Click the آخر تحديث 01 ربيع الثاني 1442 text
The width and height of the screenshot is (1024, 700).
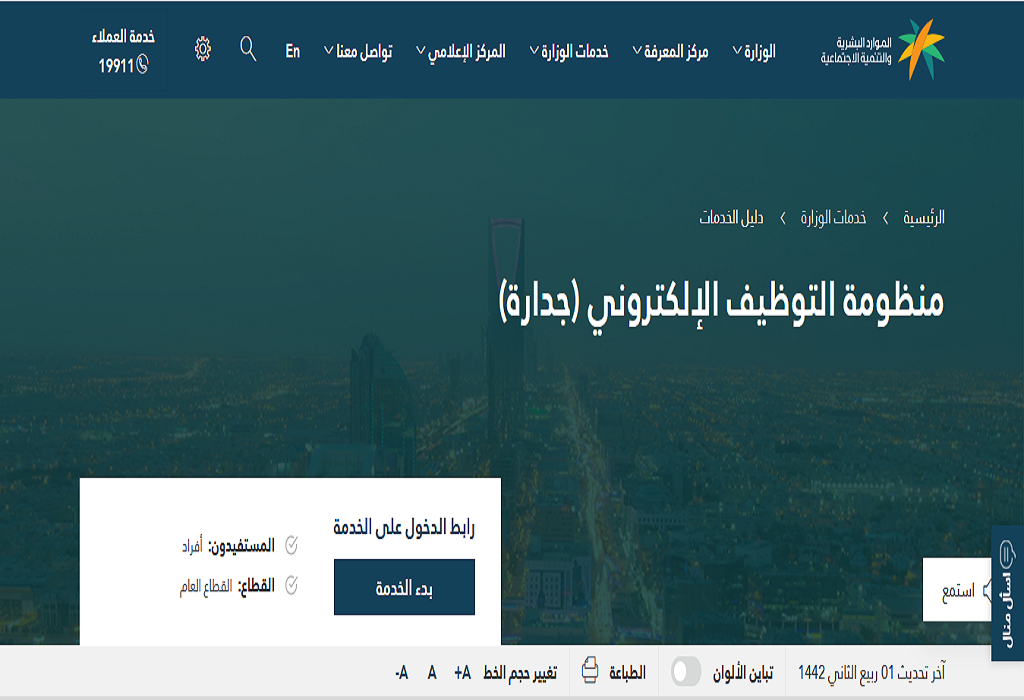(871, 672)
